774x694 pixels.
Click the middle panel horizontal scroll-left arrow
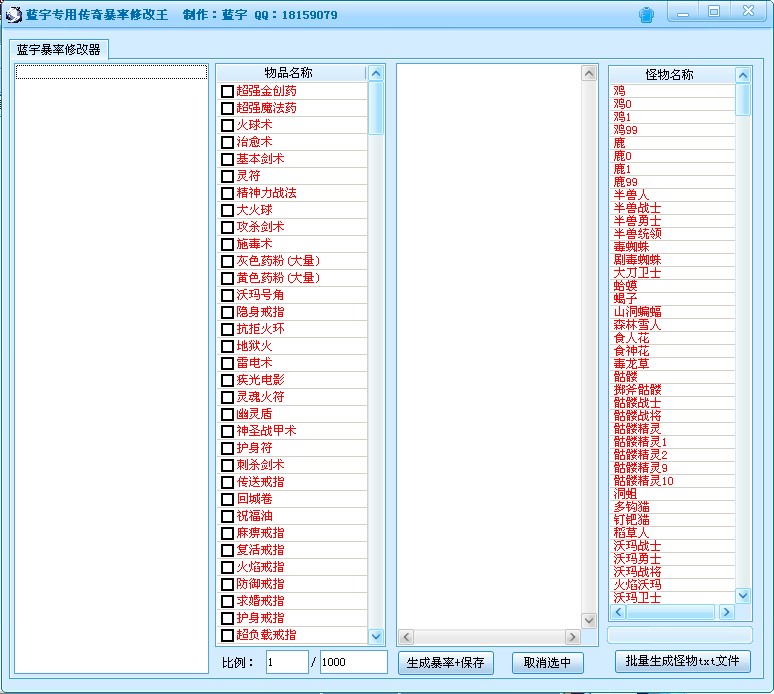pos(405,637)
